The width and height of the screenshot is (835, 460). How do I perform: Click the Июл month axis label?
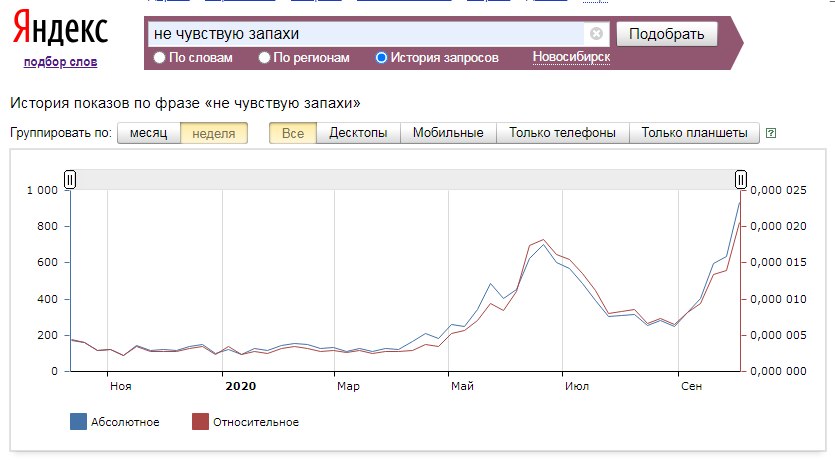tap(577, 387)
